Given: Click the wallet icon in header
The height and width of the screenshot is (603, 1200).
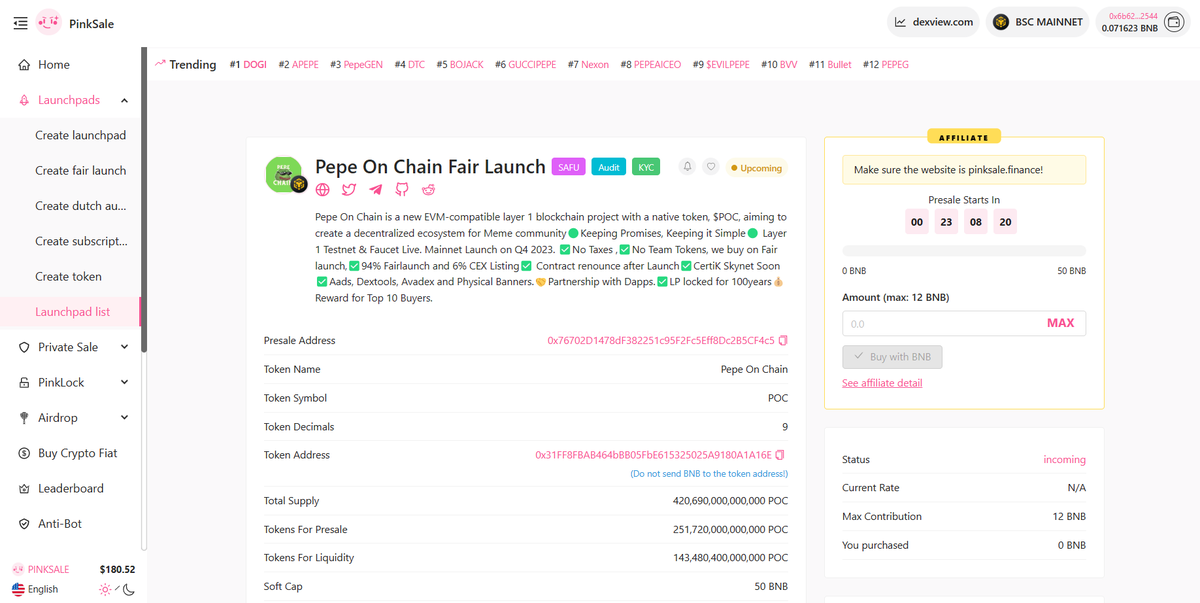Looking at the screenshot, I should [1176, 22].
